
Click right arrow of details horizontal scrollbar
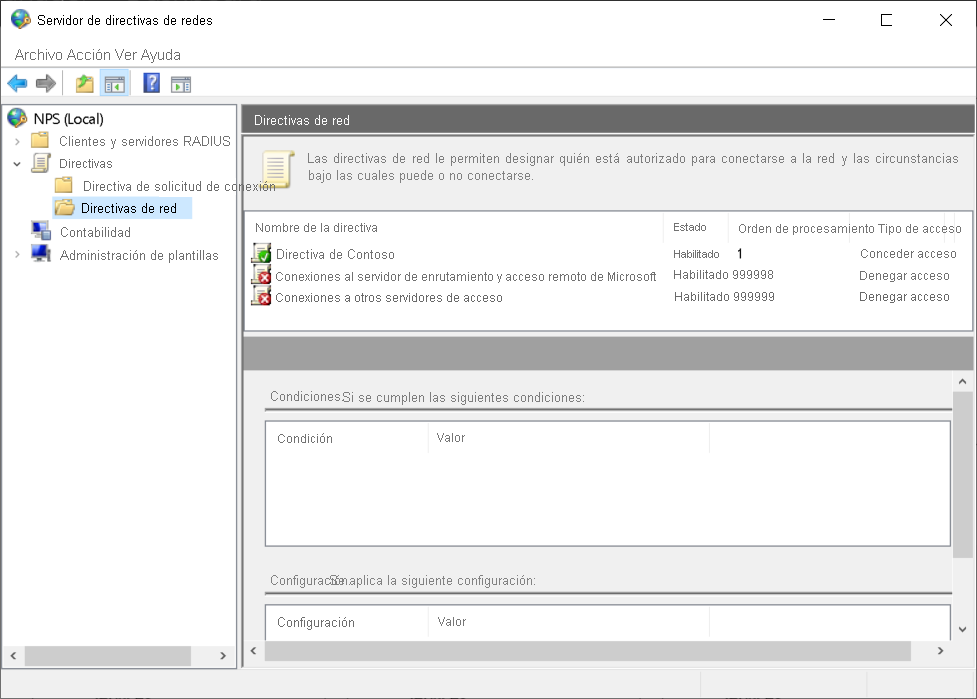pos(940,650)
